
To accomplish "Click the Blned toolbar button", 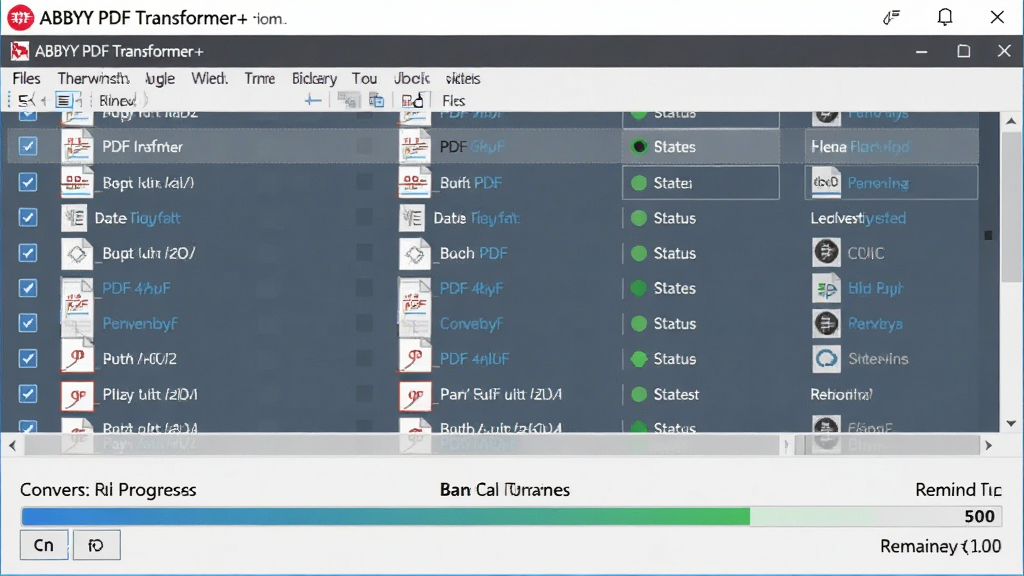I will click(118, 101).
